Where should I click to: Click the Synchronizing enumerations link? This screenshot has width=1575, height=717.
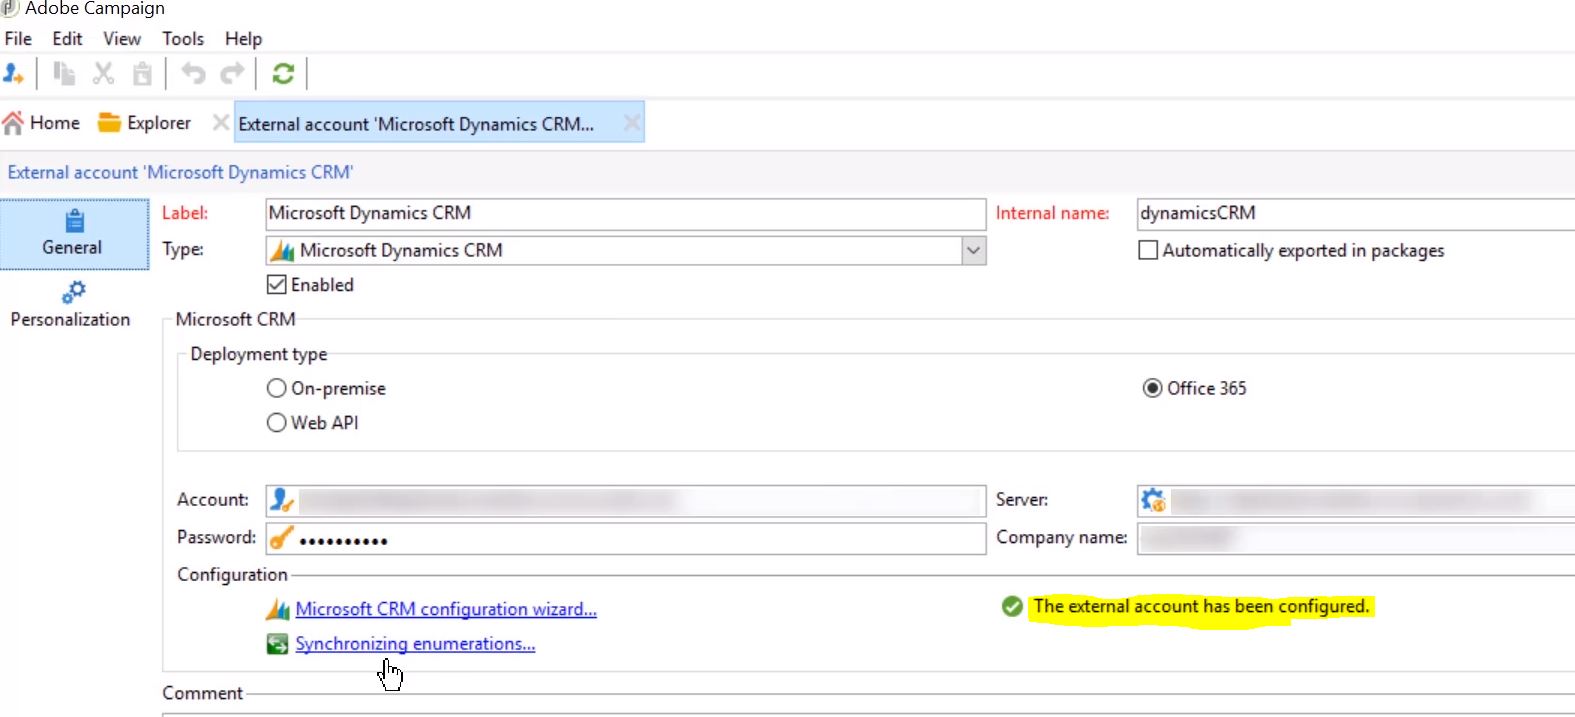pos(414,644)
